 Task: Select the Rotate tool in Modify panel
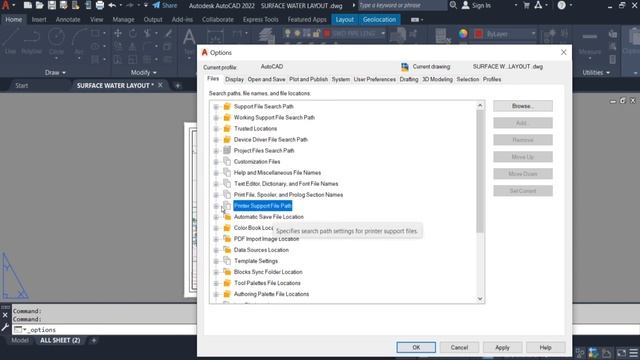[133, 33]
